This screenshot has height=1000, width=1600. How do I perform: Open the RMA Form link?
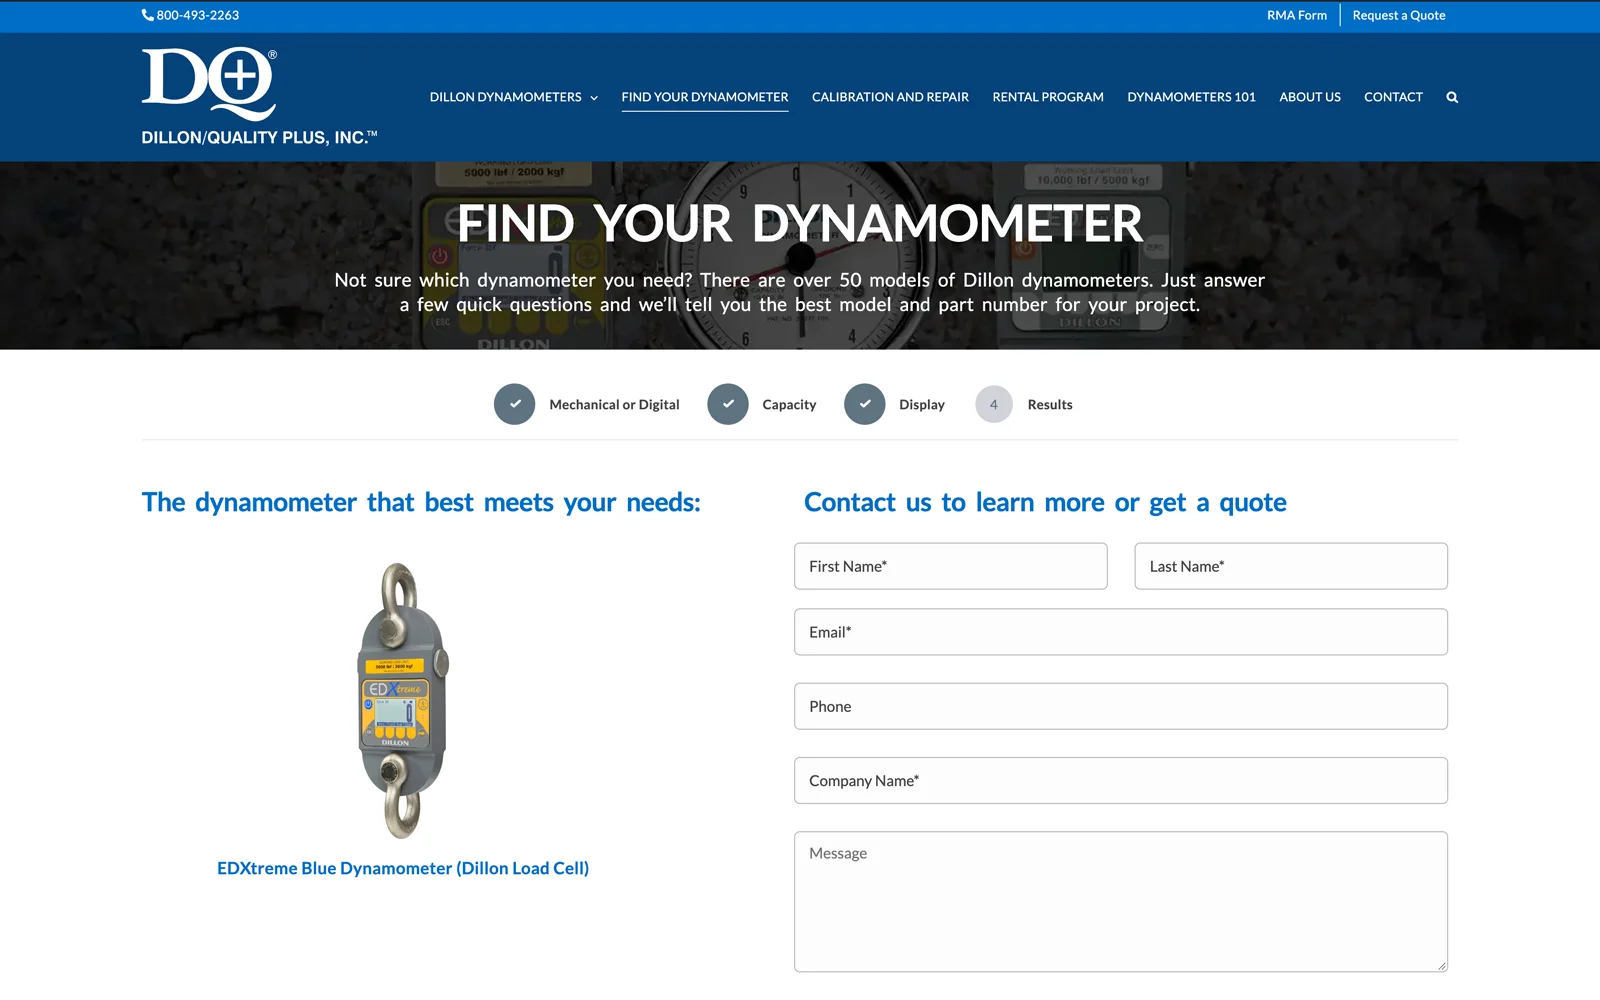tap(1297, 15)
